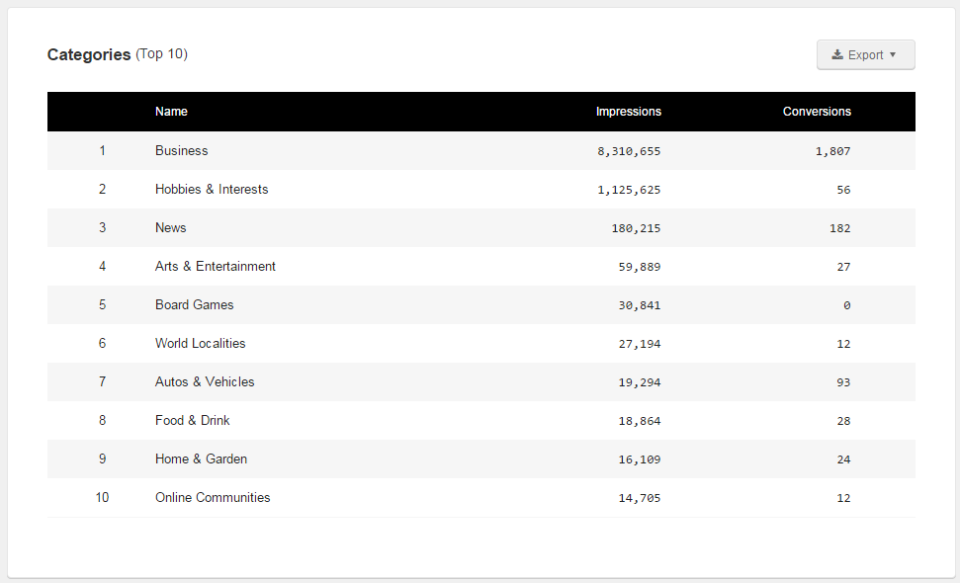Open the Board Games category
This screenshot has width=960, height=583.
[194, 304]
